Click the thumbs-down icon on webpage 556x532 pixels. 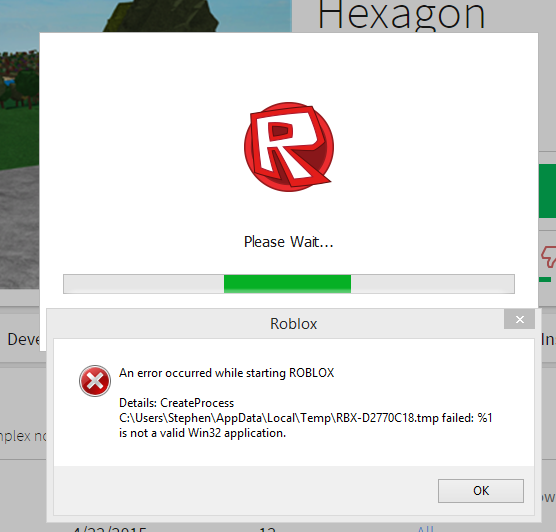(x=549, y=257)
